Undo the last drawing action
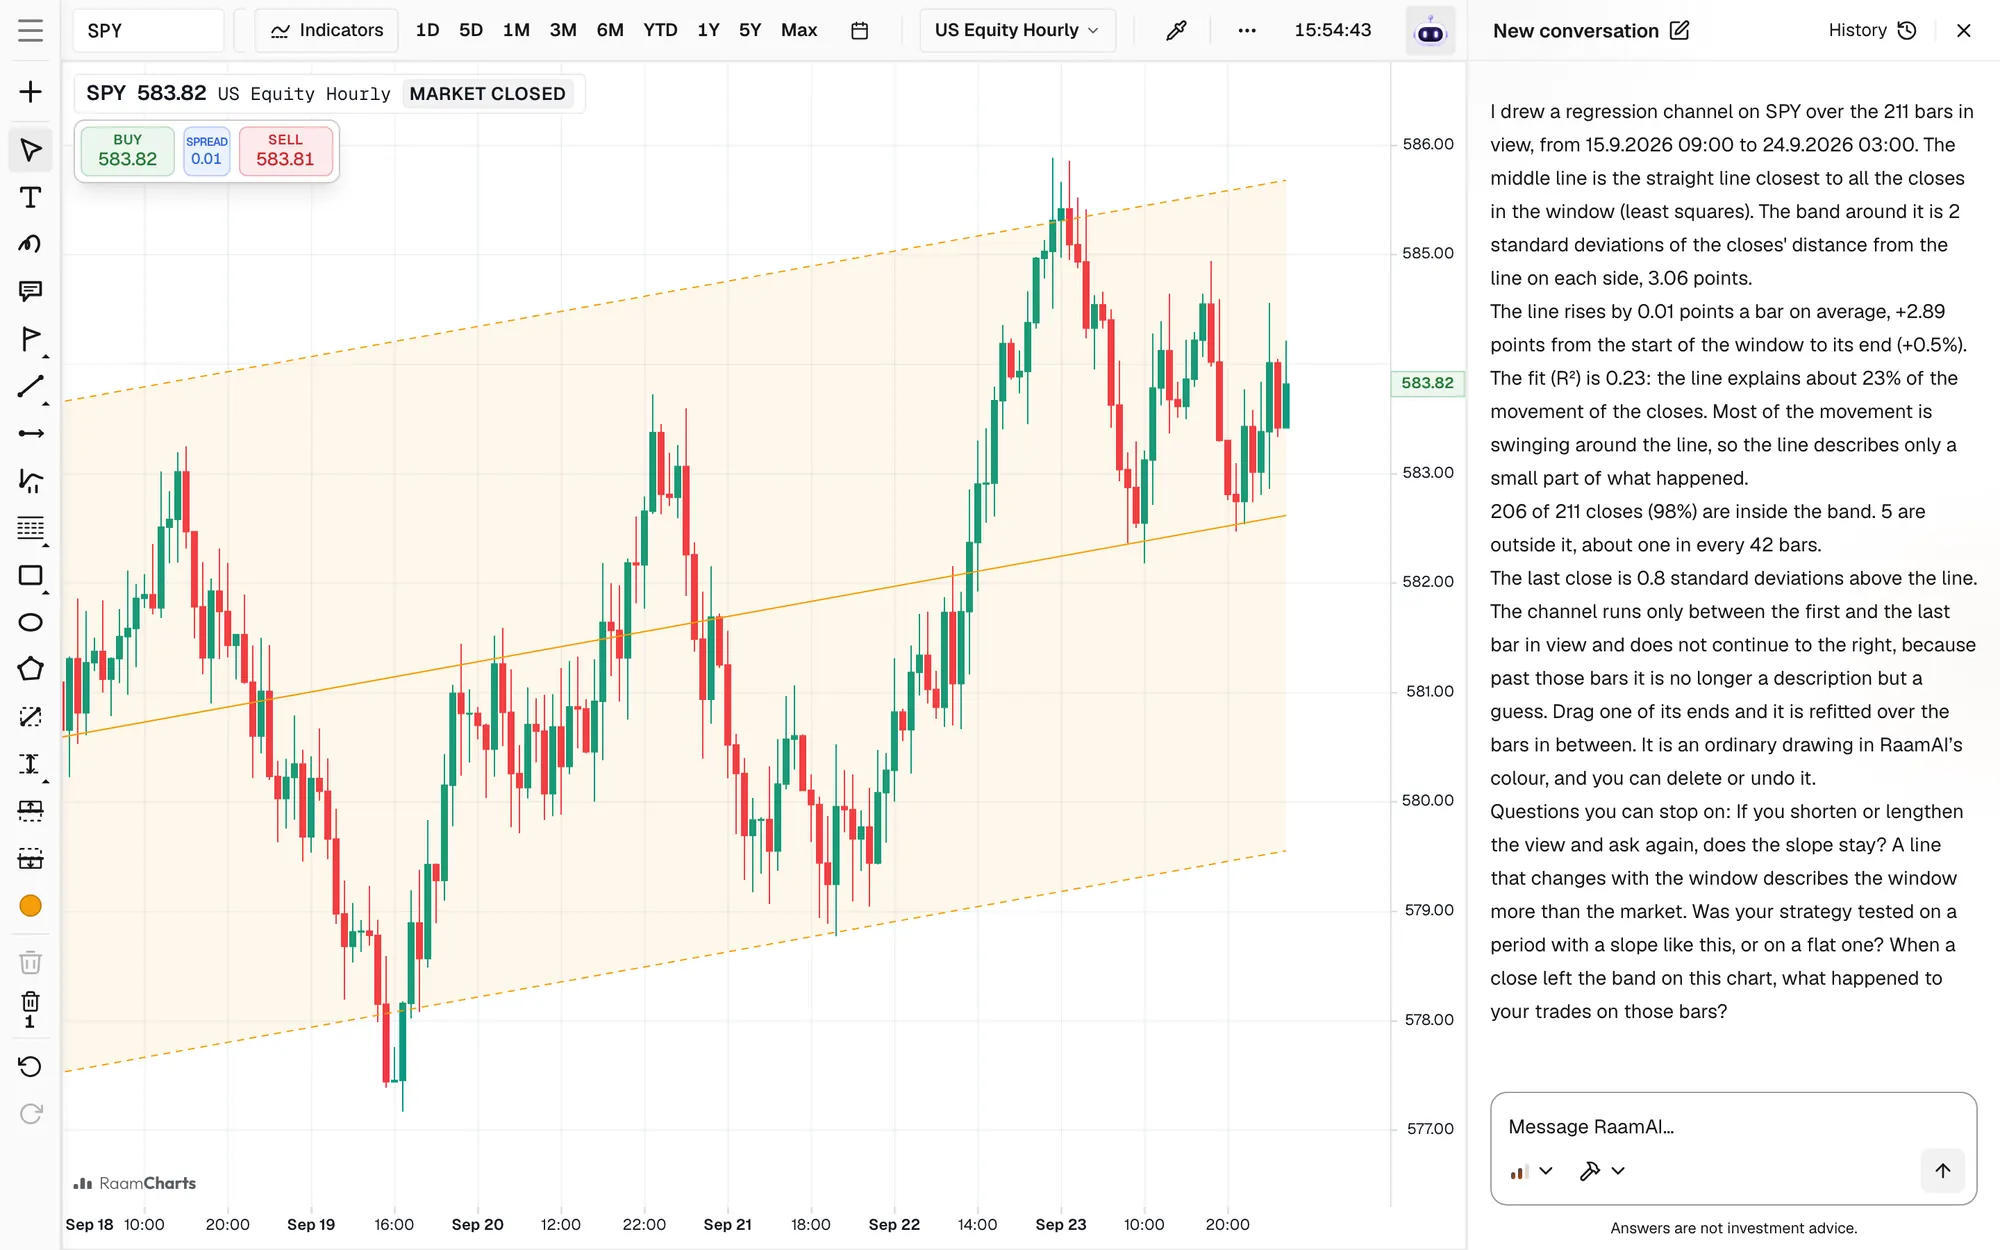Screen dimensions: 2000x1250 tap(30, 1066)
